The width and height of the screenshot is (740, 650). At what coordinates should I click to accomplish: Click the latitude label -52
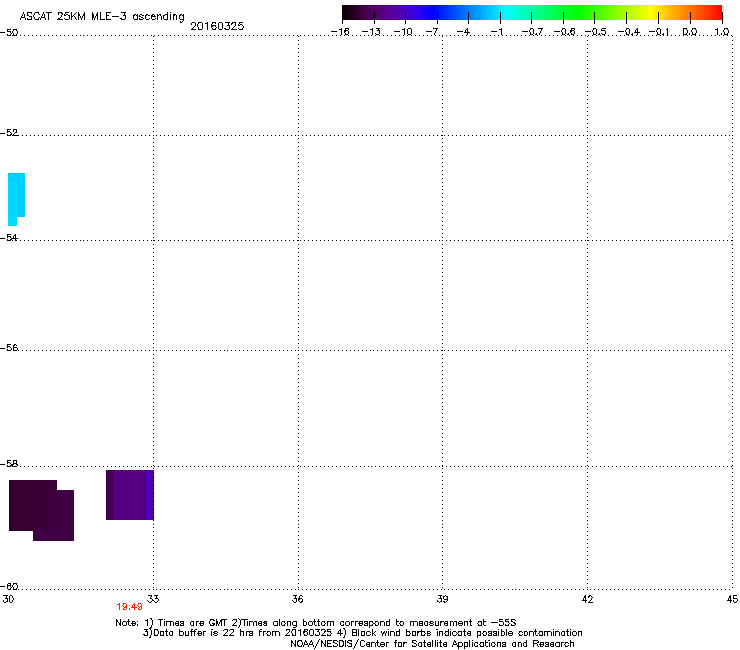click(x=9, y=133)
